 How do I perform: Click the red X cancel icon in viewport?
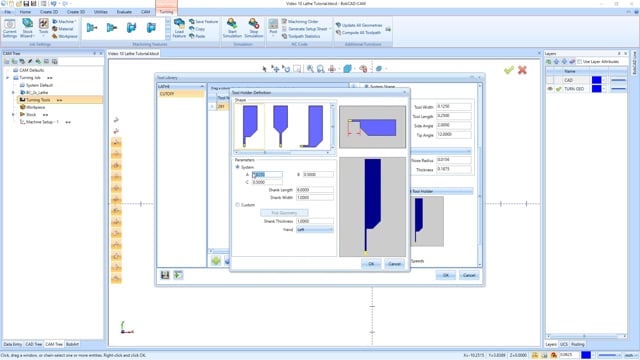click(x=522, y=70)
